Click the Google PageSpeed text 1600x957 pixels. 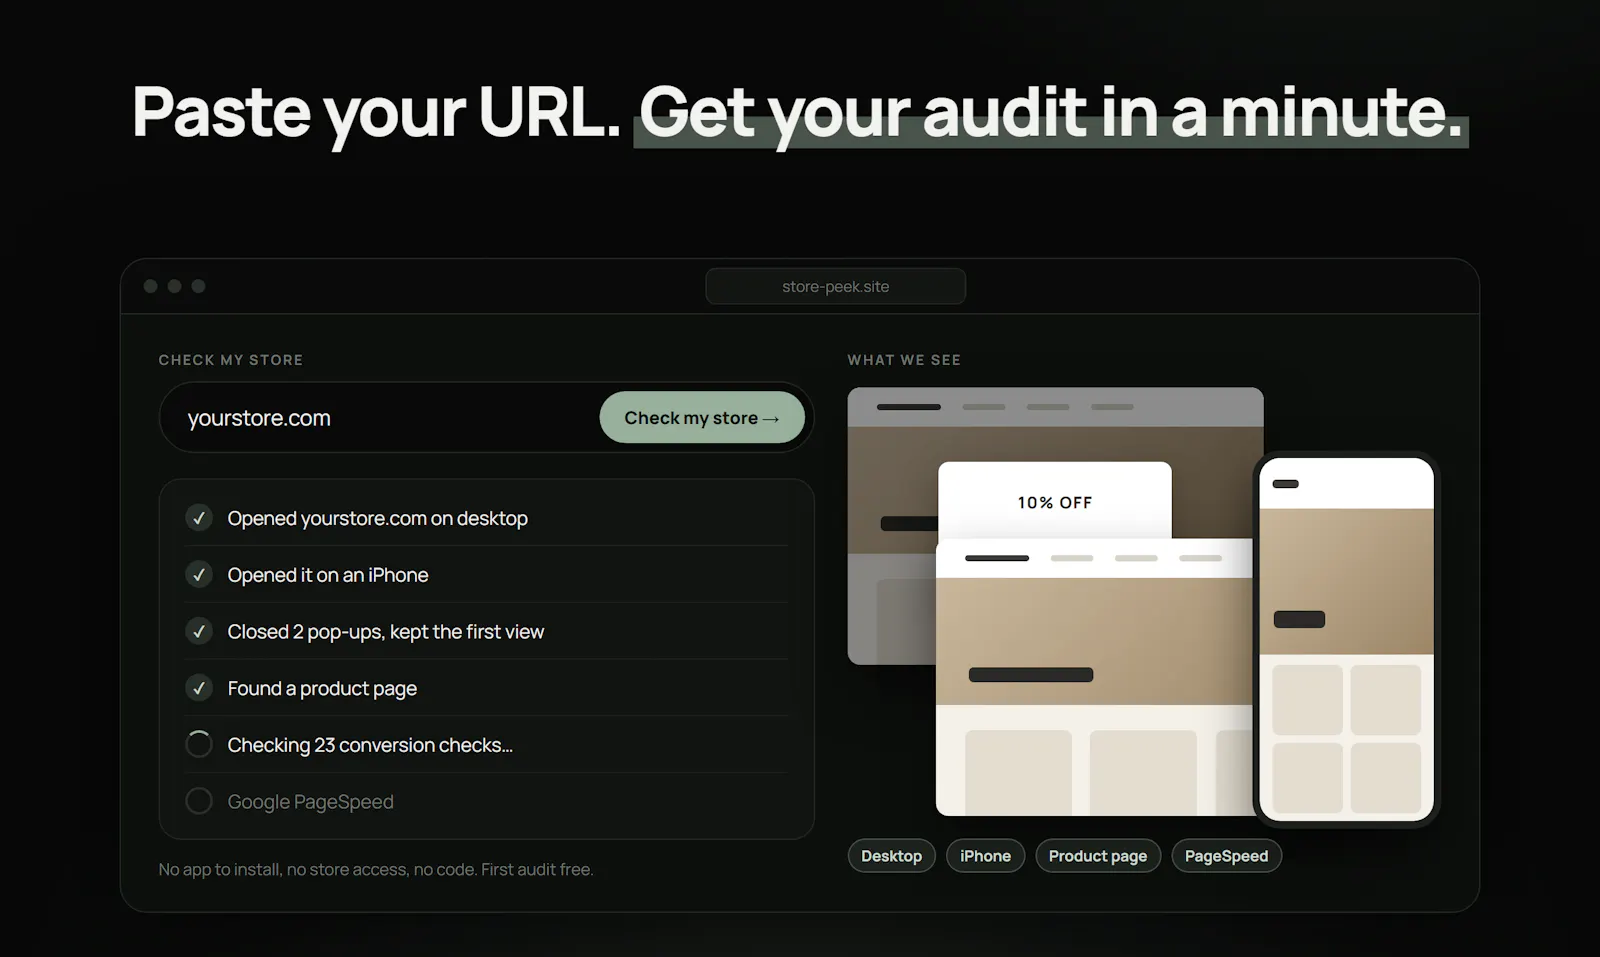click(x=310, y=802)
